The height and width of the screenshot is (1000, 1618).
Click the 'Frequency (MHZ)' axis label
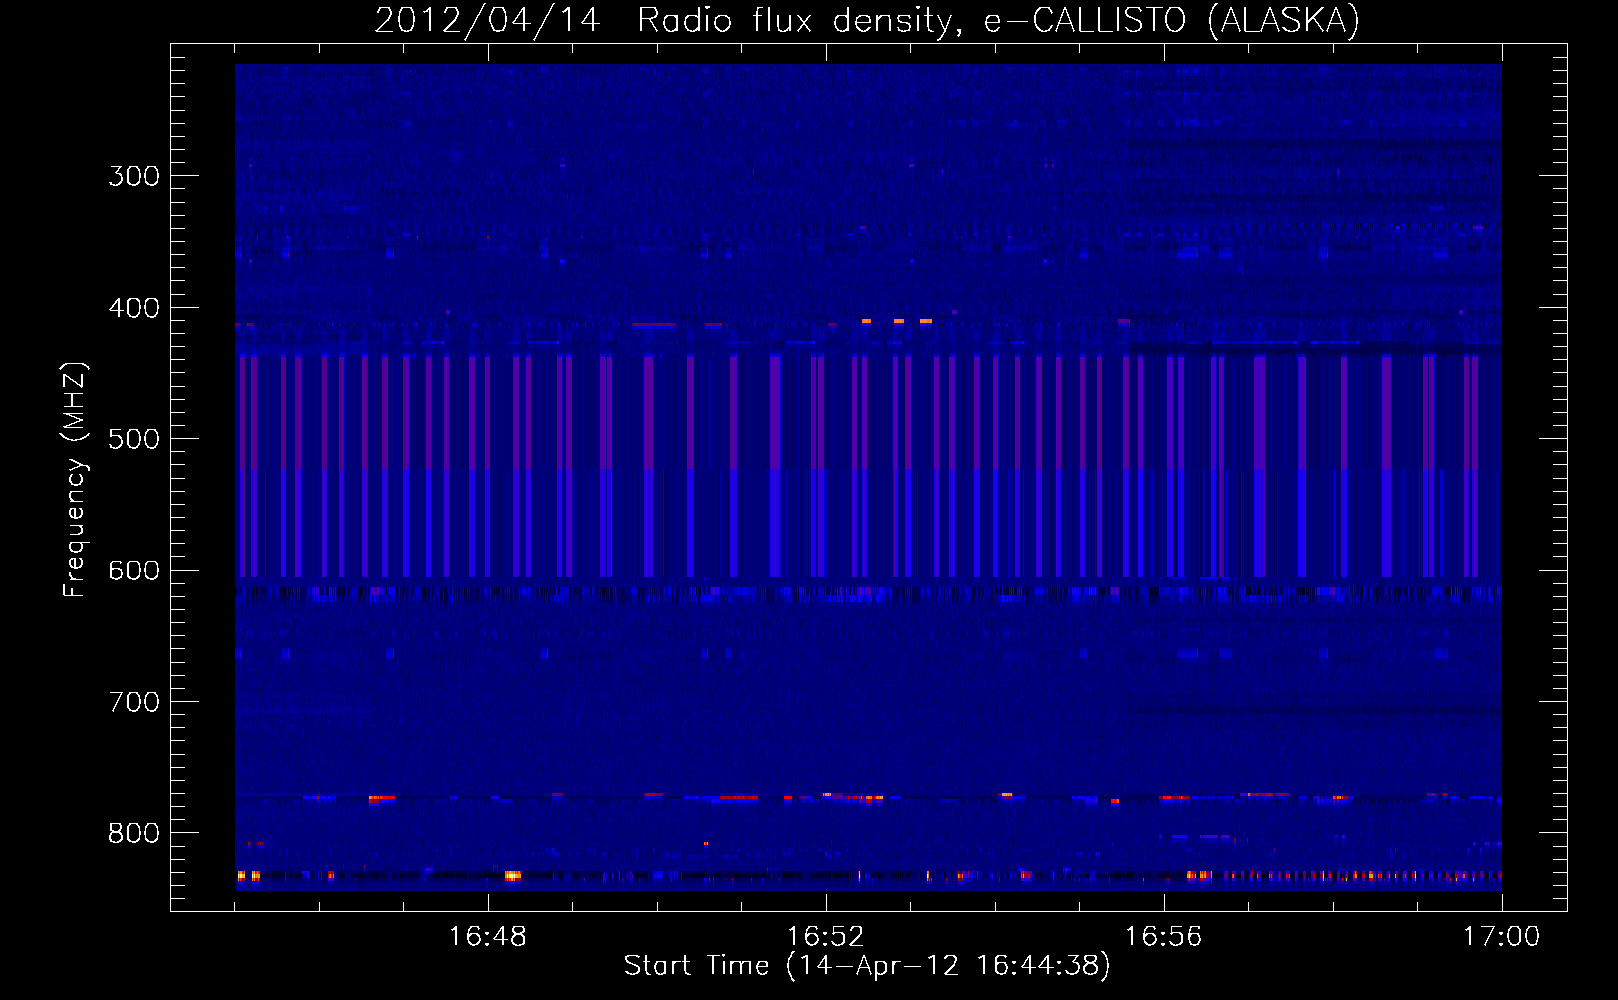click(75, 479)
